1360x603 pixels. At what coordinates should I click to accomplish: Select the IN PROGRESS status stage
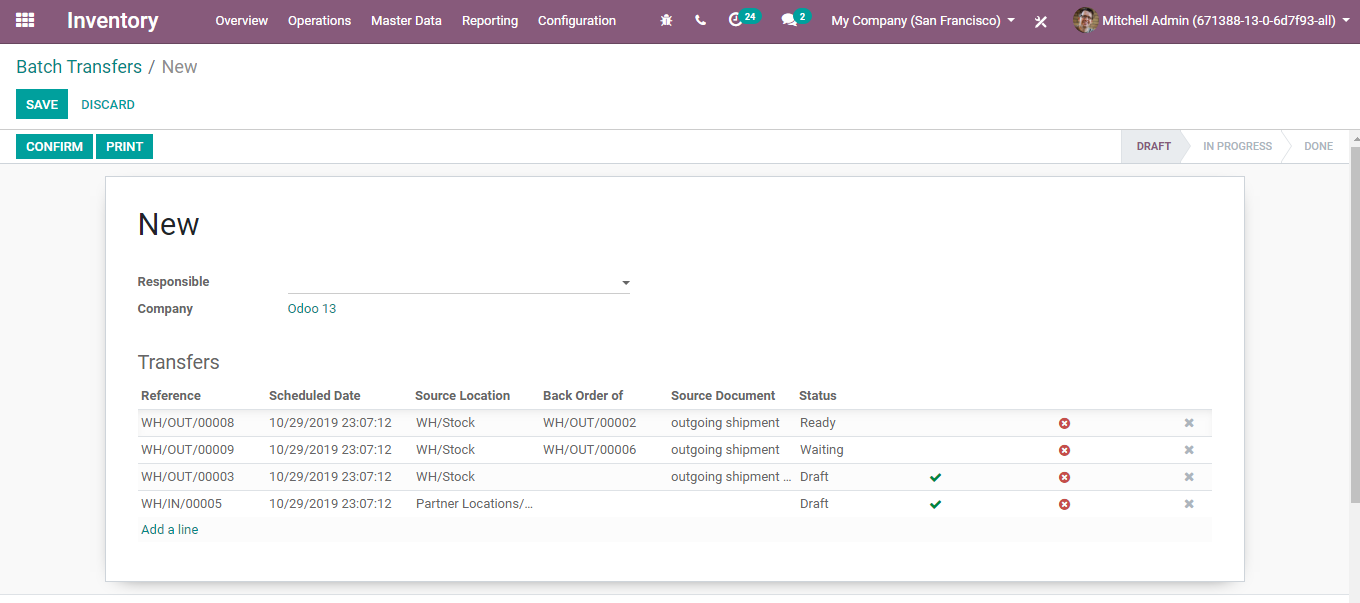[1237, 146]
